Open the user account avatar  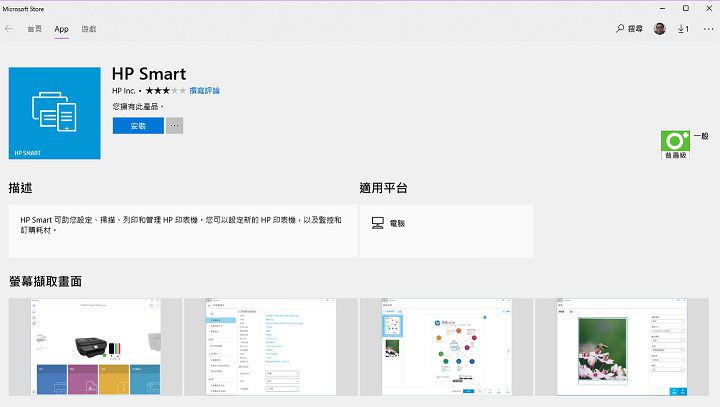point(660,29)
